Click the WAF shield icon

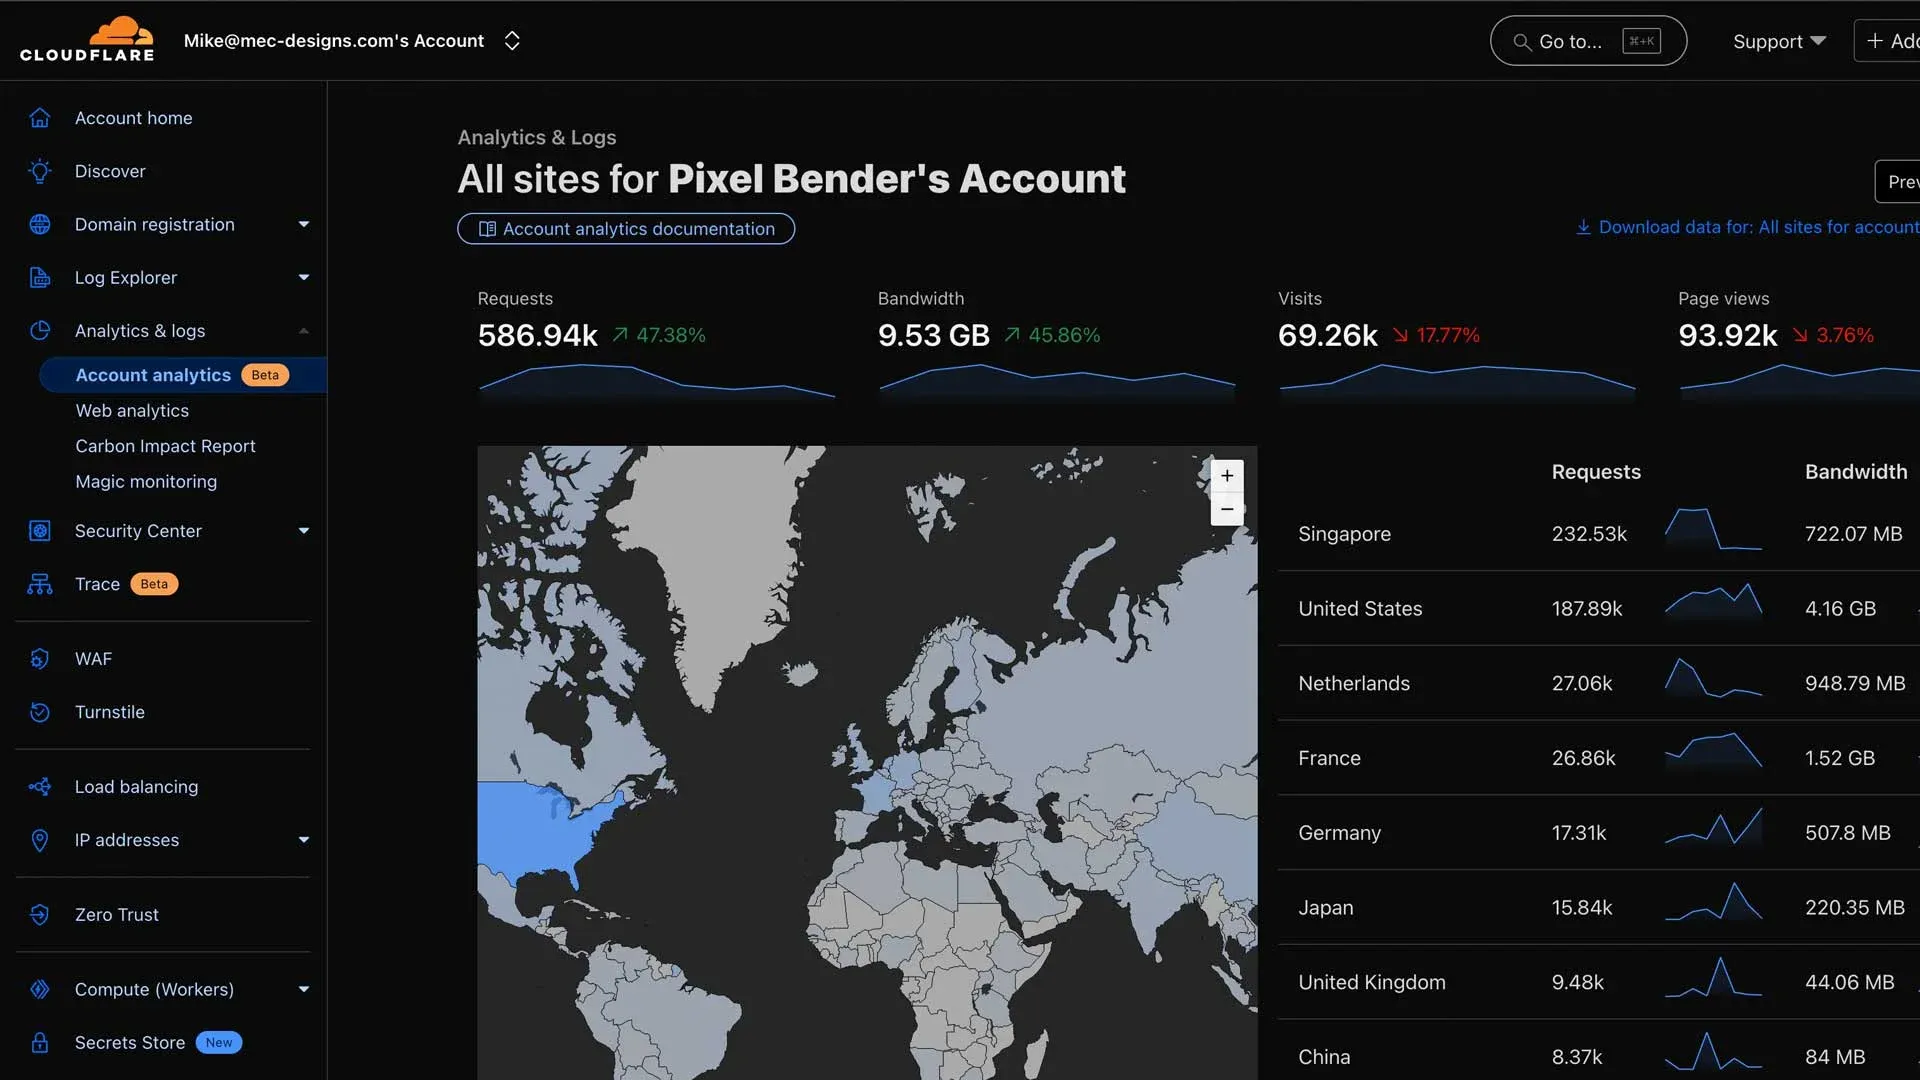[40, 659]
